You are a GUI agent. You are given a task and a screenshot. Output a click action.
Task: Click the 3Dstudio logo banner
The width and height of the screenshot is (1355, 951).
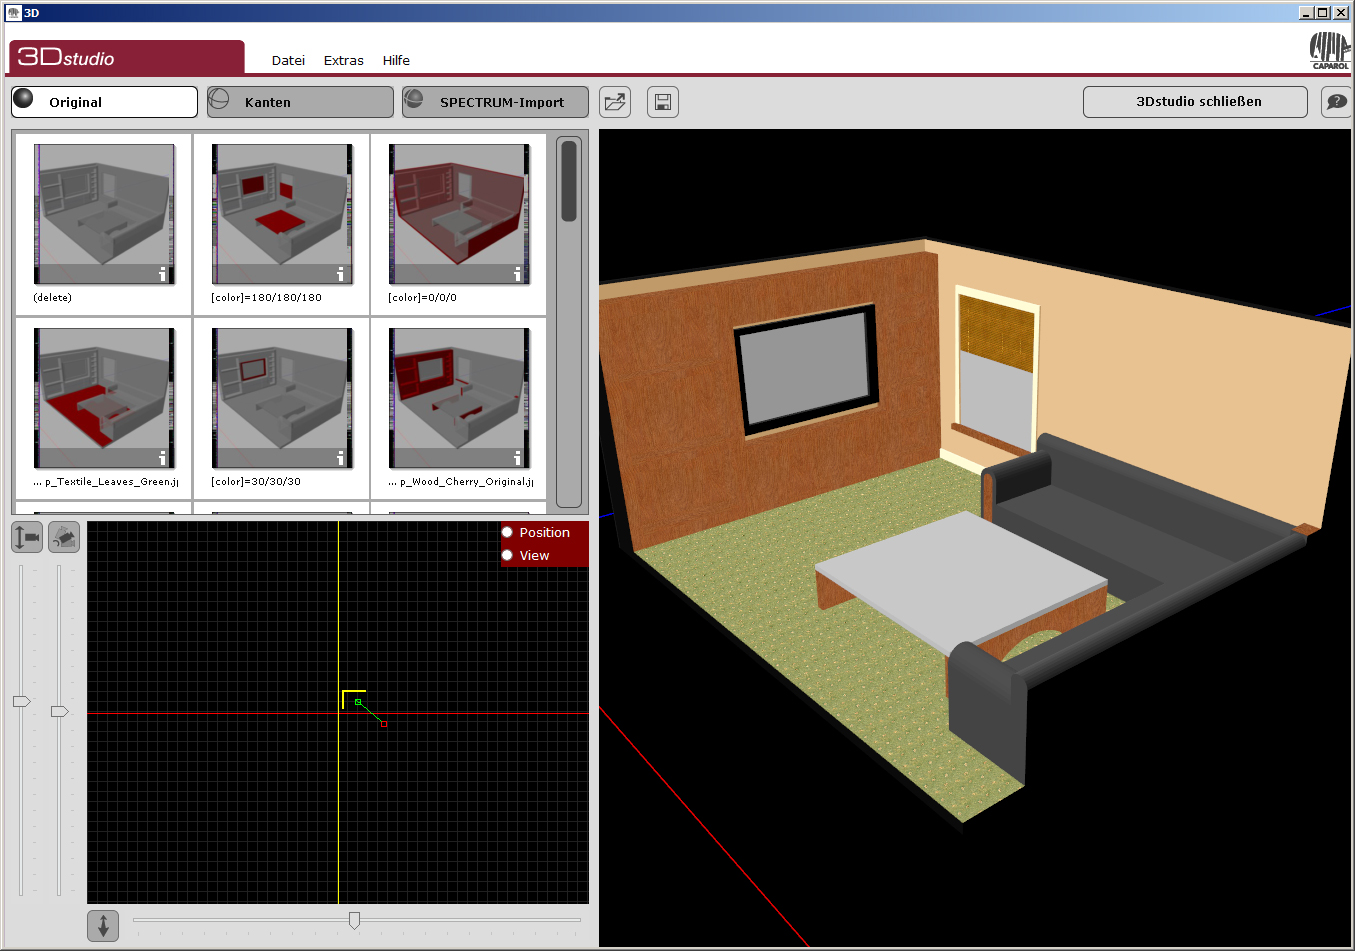[x=126, y=57]
